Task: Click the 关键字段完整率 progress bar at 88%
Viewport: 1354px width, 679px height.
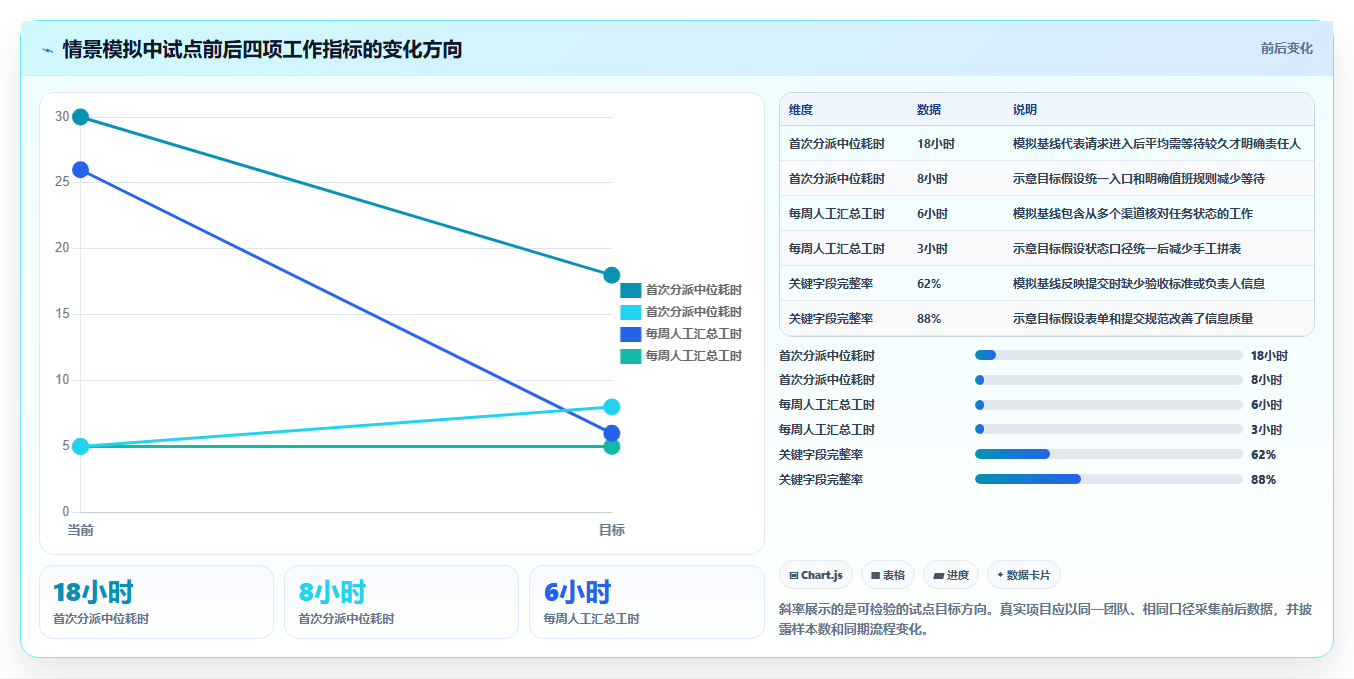Action: click(x=1109, y=479)
